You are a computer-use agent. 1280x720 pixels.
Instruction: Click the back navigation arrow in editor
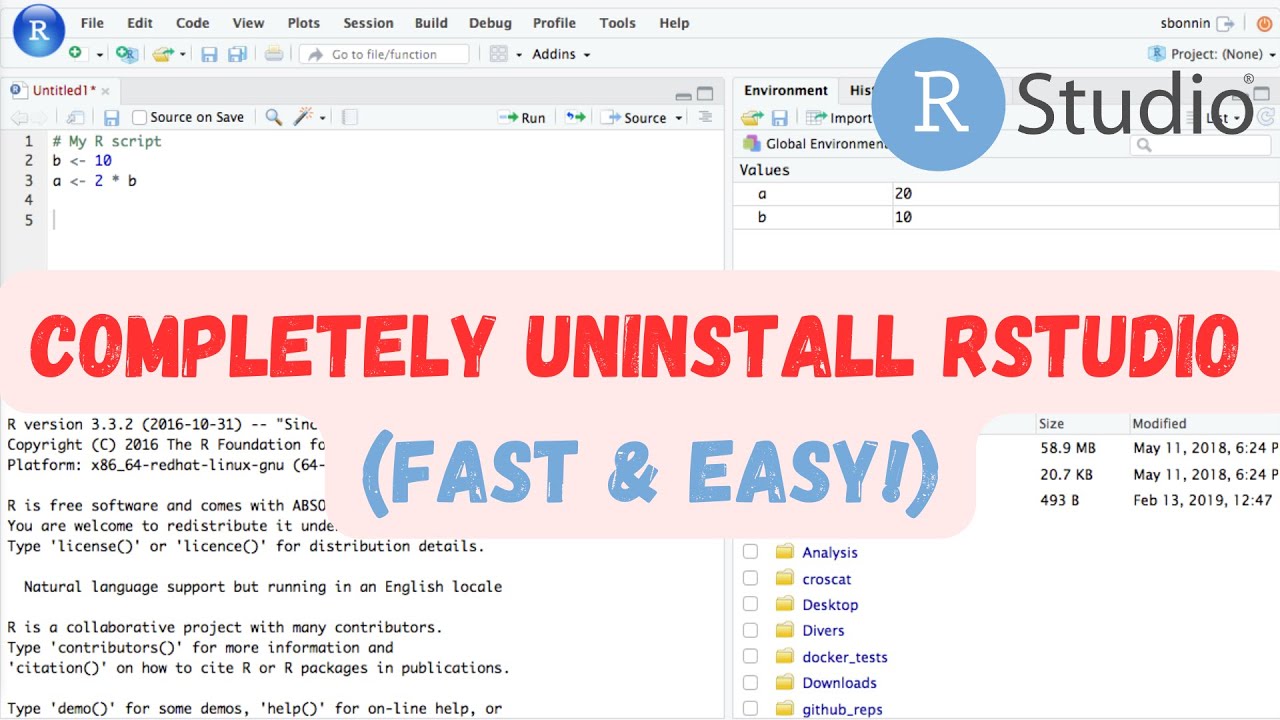point(20,117)
